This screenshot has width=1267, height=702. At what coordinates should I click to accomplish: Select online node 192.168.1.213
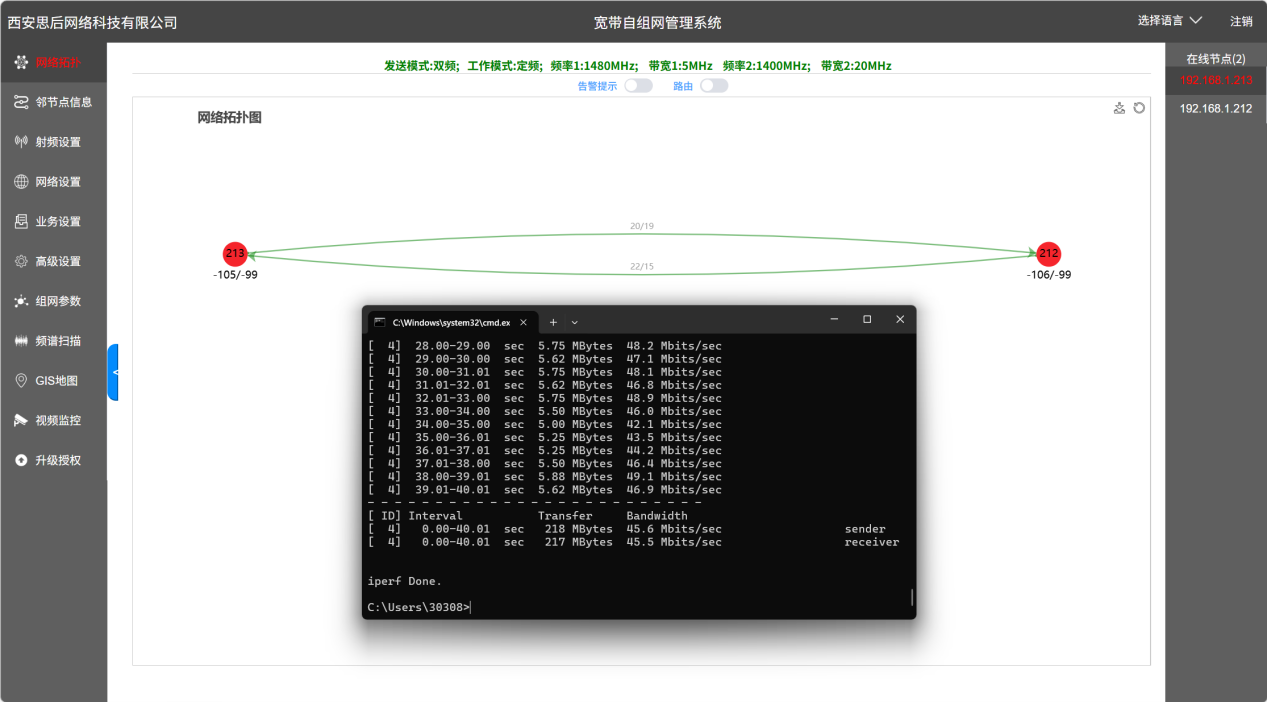1216,80
